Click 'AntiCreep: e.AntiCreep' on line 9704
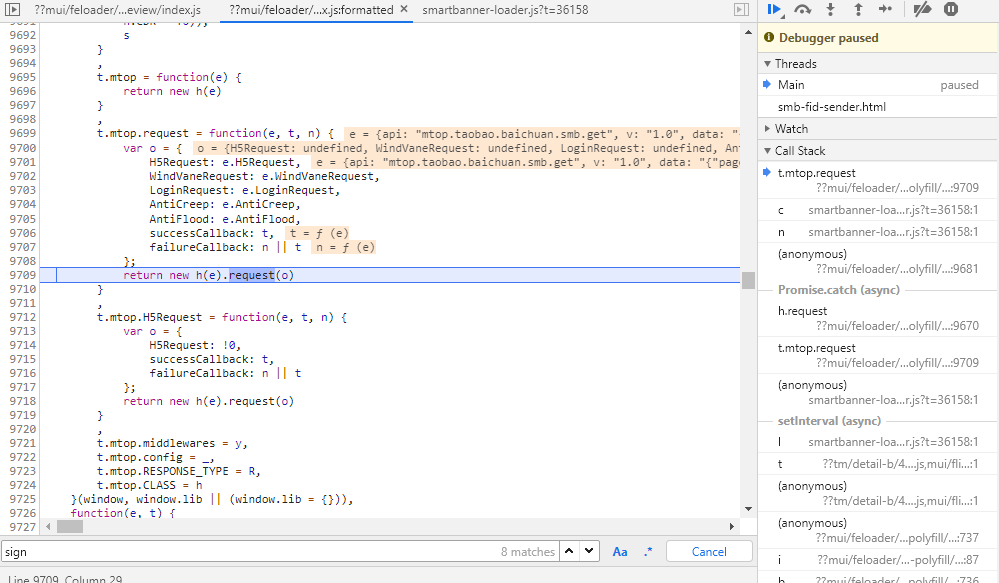 tap(222, 204)
